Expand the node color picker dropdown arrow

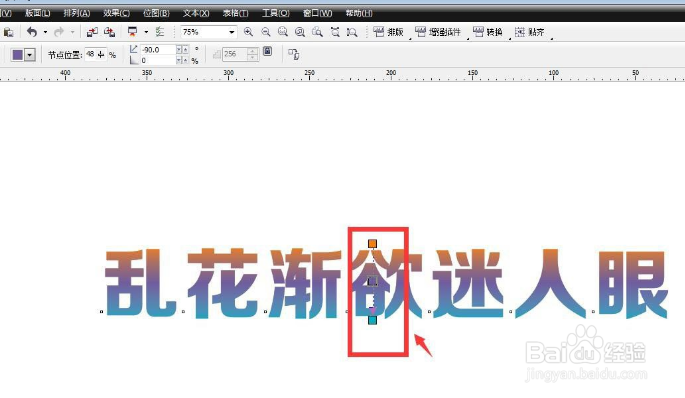[30, 55]
